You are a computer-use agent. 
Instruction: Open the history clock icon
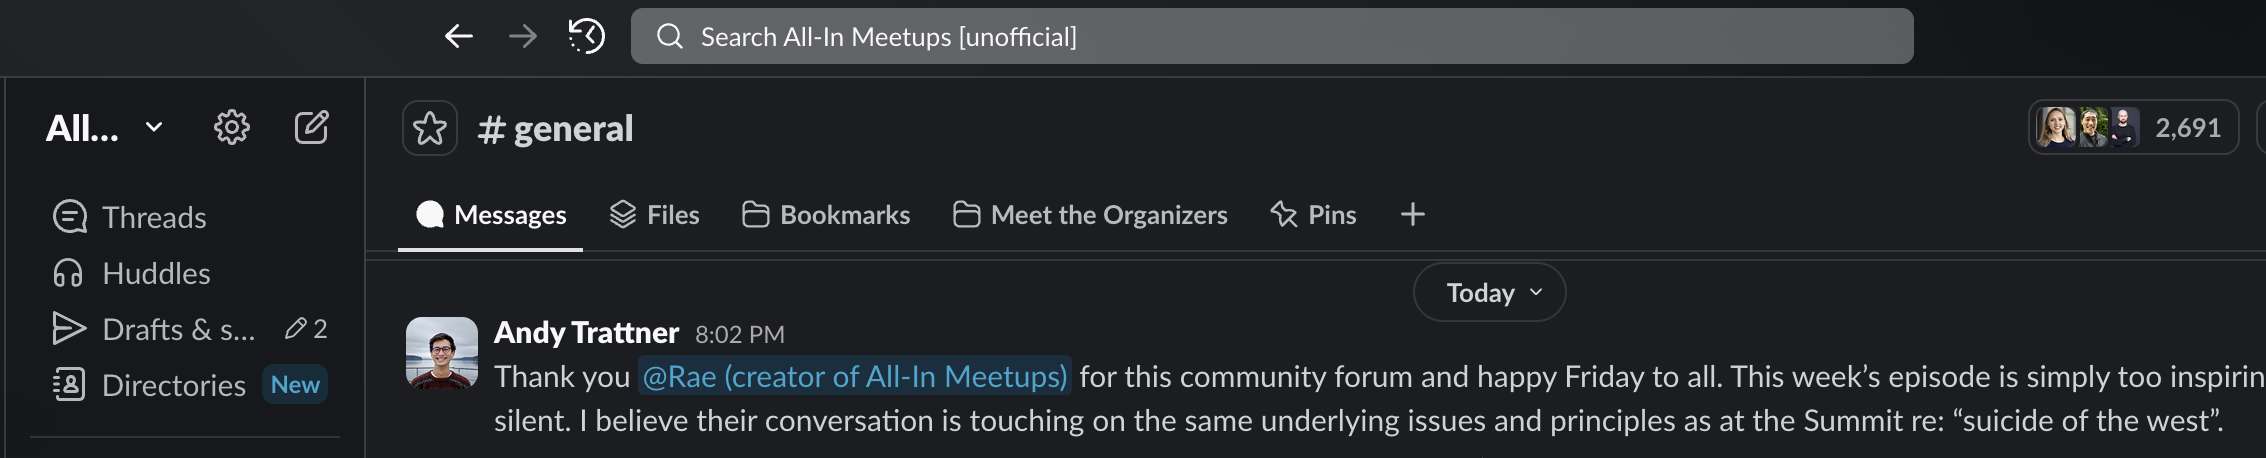click(x=587, y=37)
